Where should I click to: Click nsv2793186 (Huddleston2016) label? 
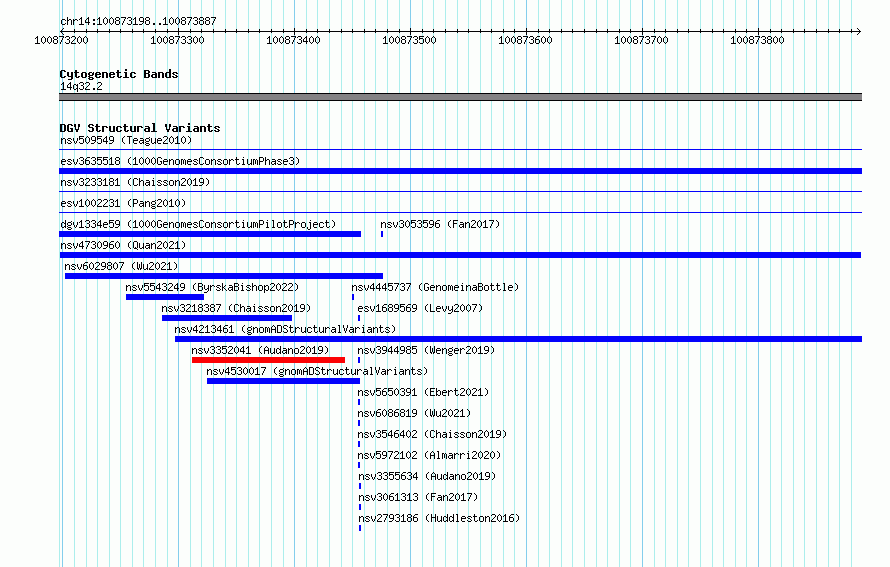439,518
